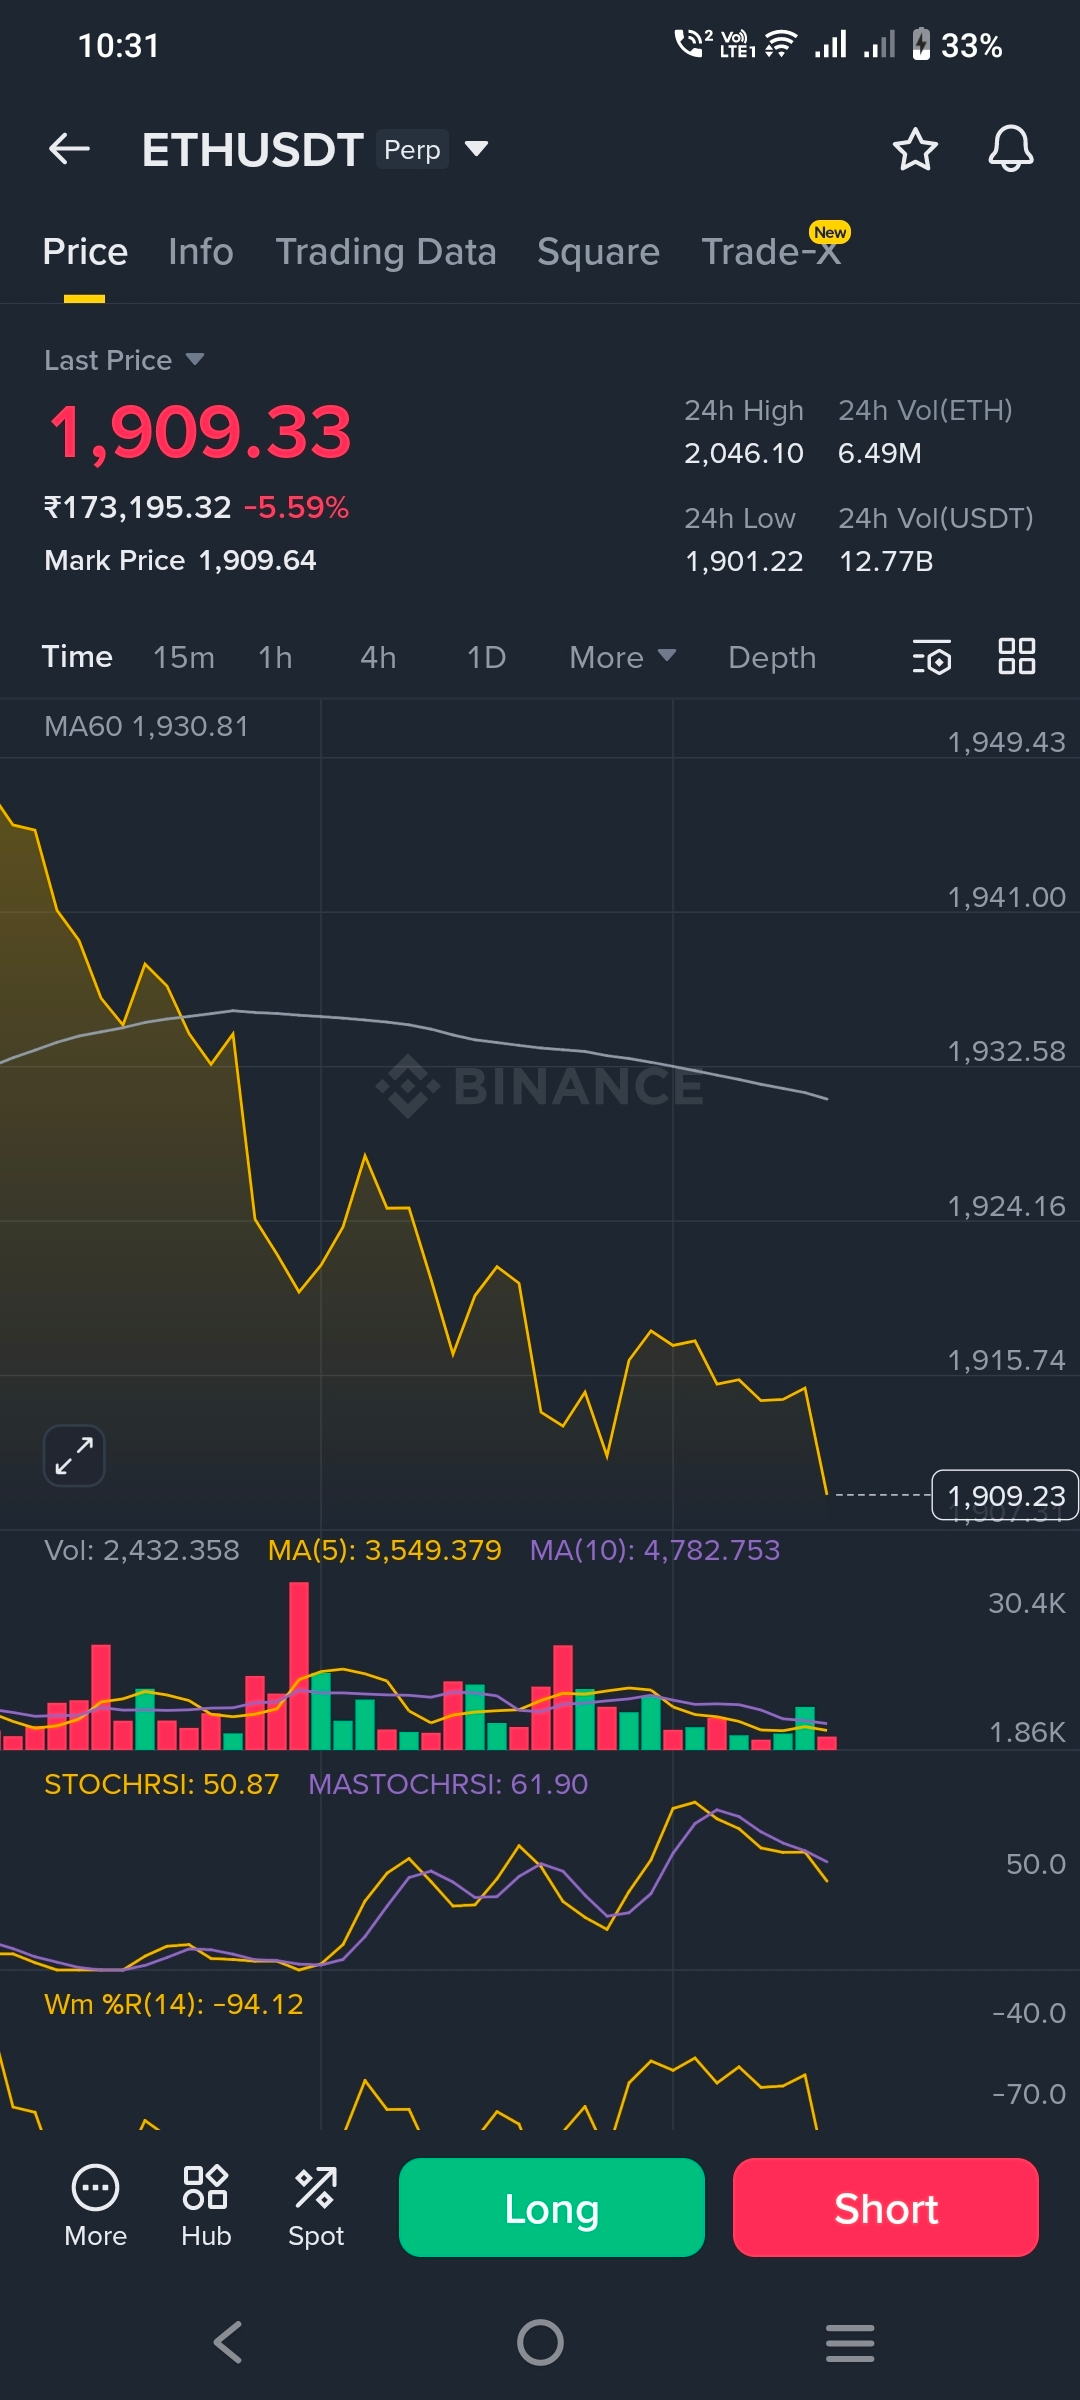Tap the battery 33% status indicator
Screen dimensions: 1080x2400
(957, 45)
